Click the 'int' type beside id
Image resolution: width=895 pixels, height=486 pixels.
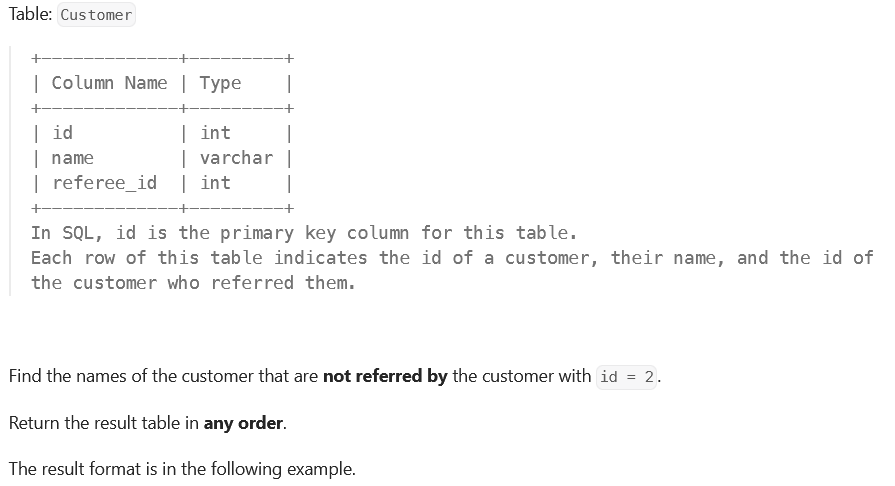pos(215,133)
